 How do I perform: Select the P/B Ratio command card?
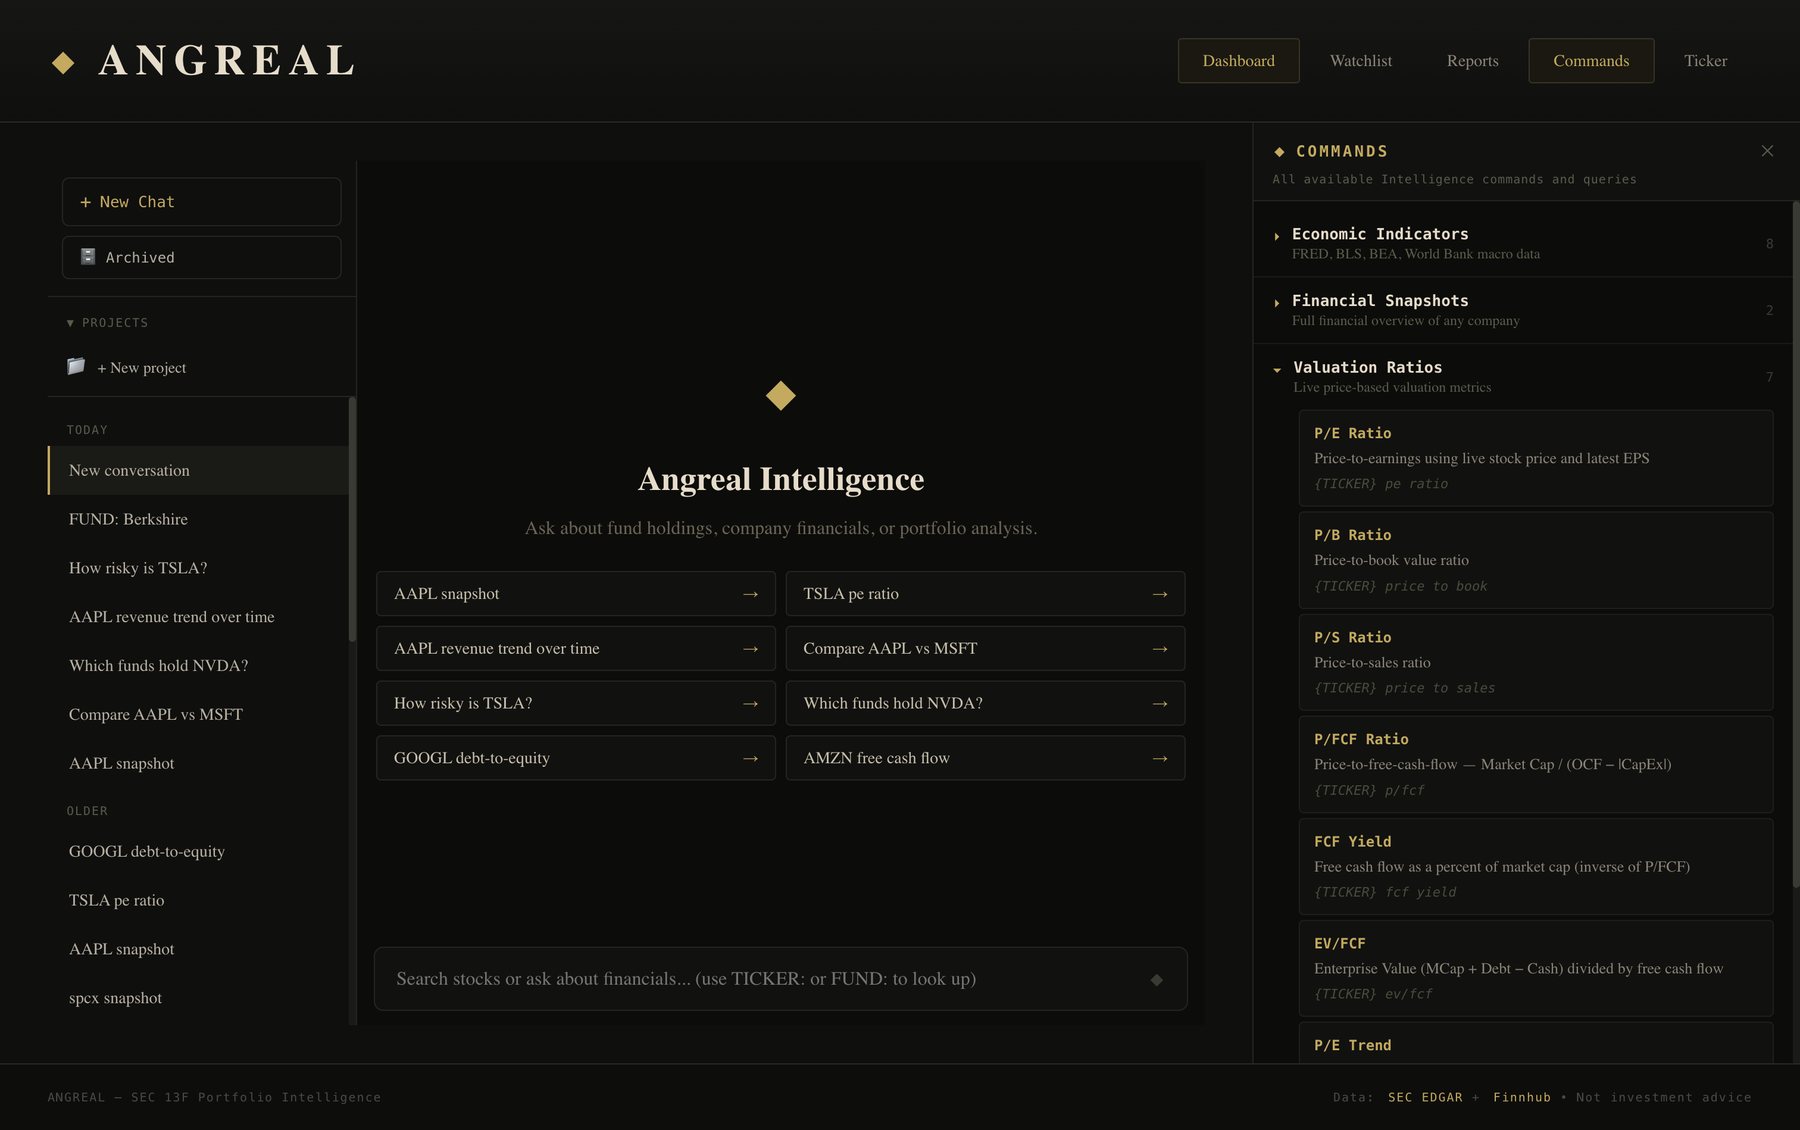click(x=1535, y=560)
